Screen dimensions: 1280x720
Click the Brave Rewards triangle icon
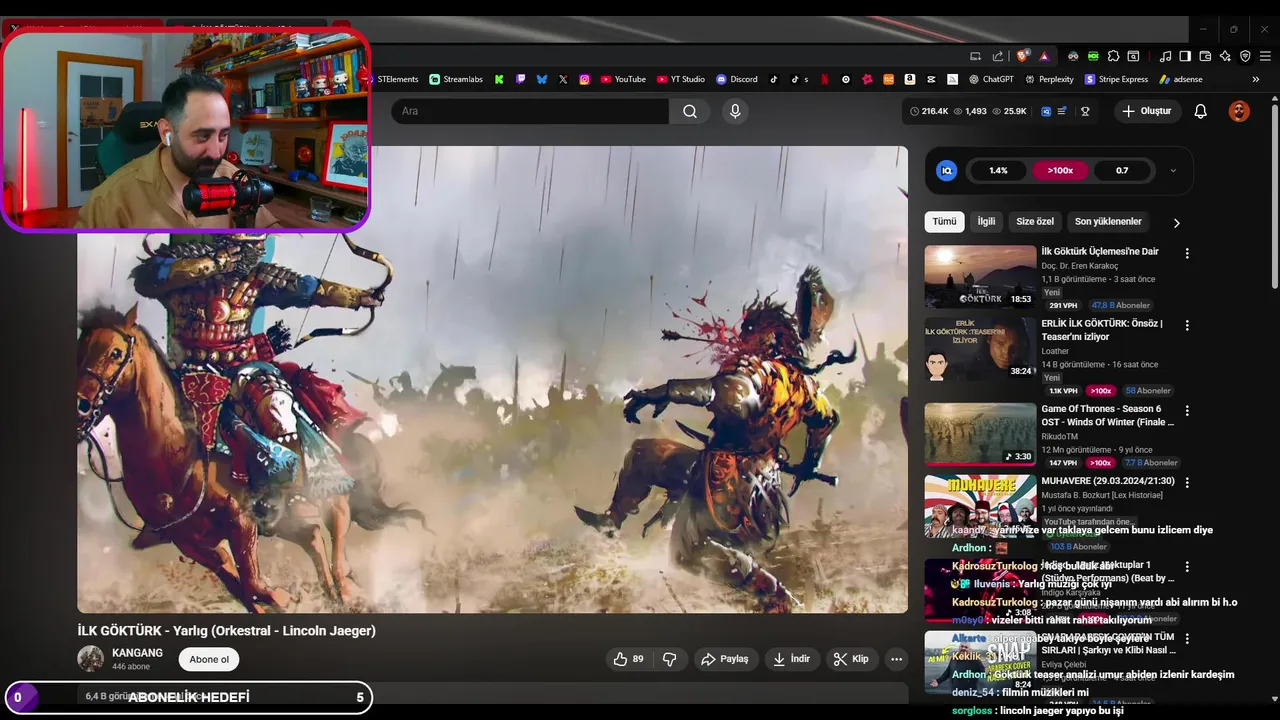(x=1044, y=56)
